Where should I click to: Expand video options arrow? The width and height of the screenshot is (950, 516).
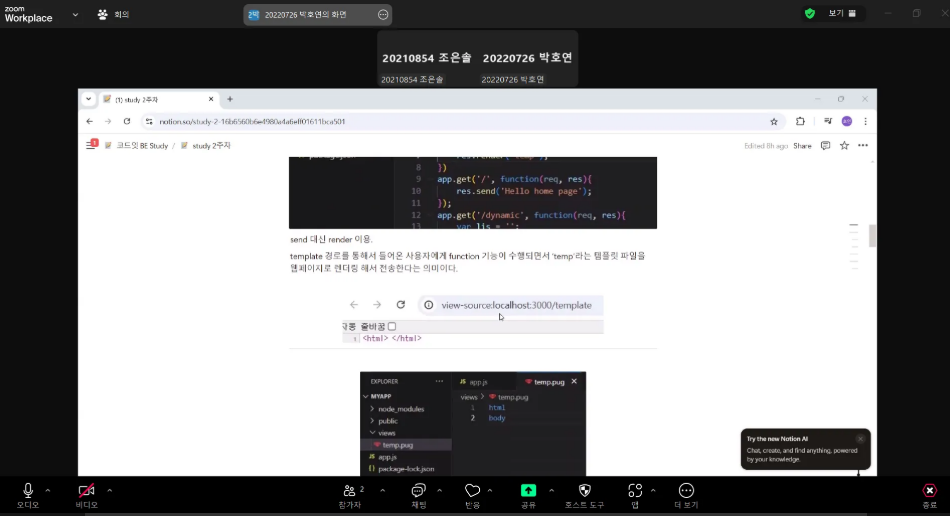(x=110, y=491)
